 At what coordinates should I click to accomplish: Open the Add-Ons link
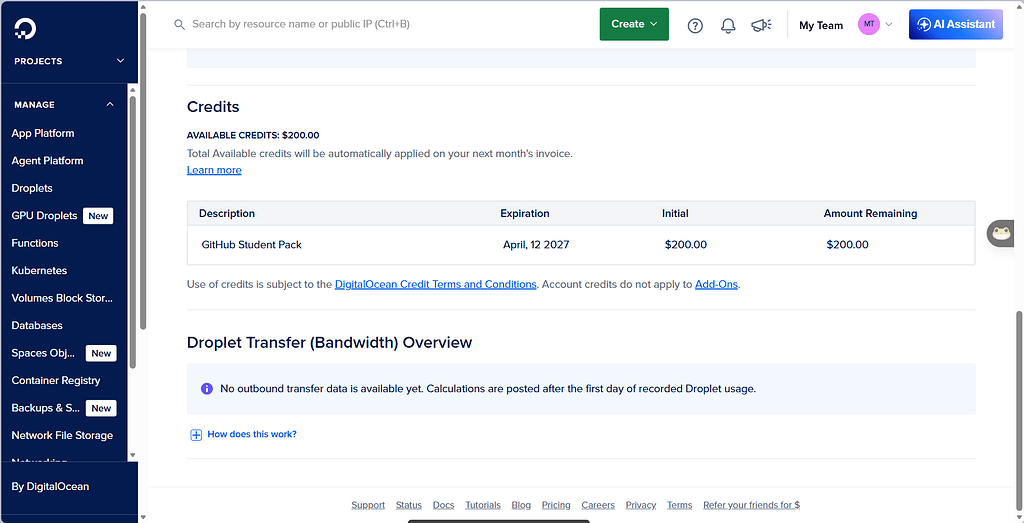point(716,285)
